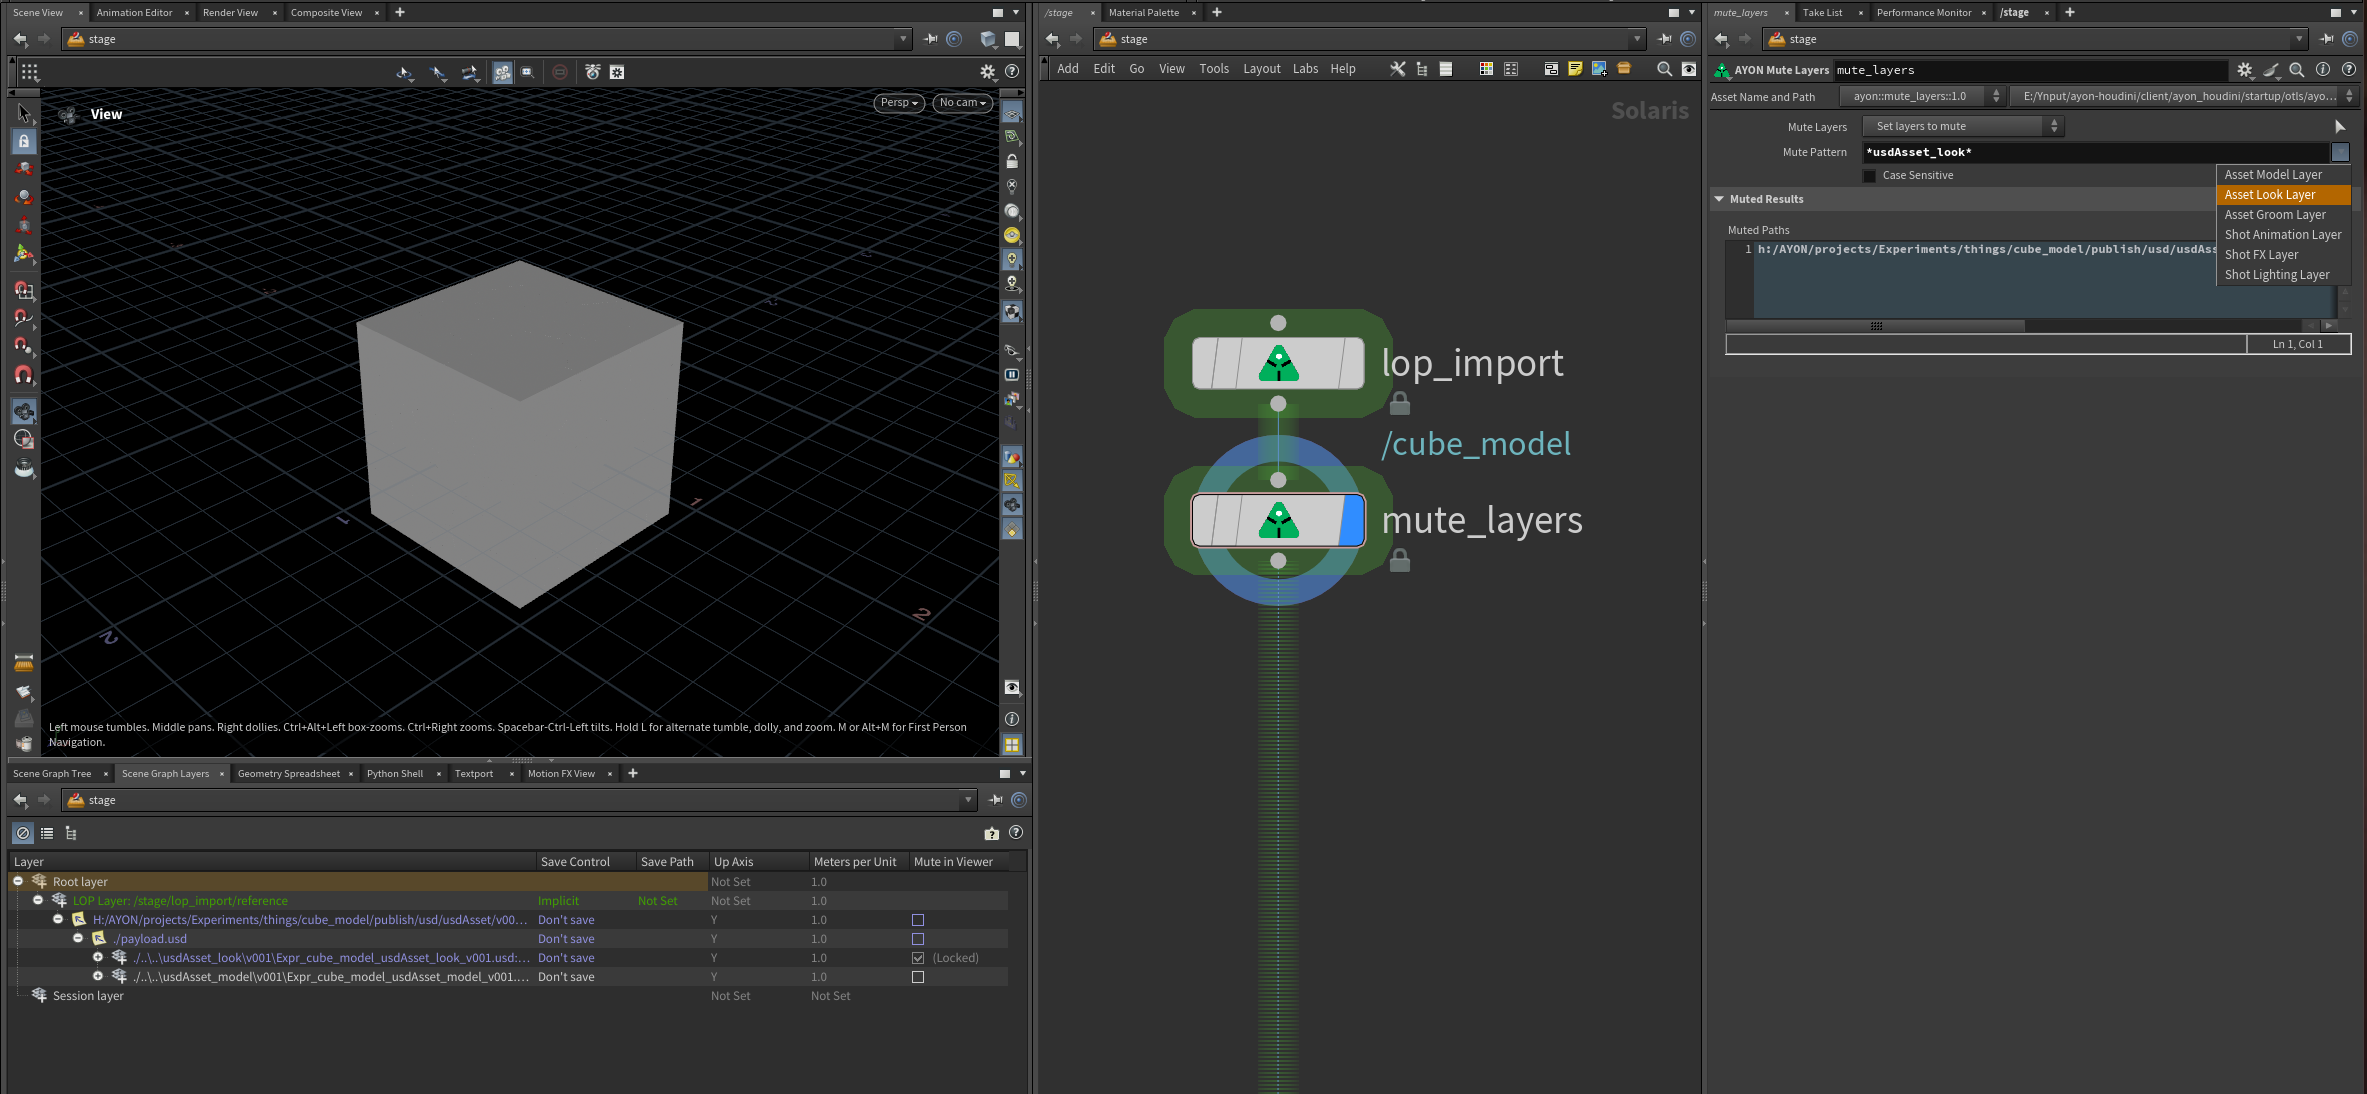
Task: Toggle Mute in Viewer for payload.usd
Action: pos(918,939)
